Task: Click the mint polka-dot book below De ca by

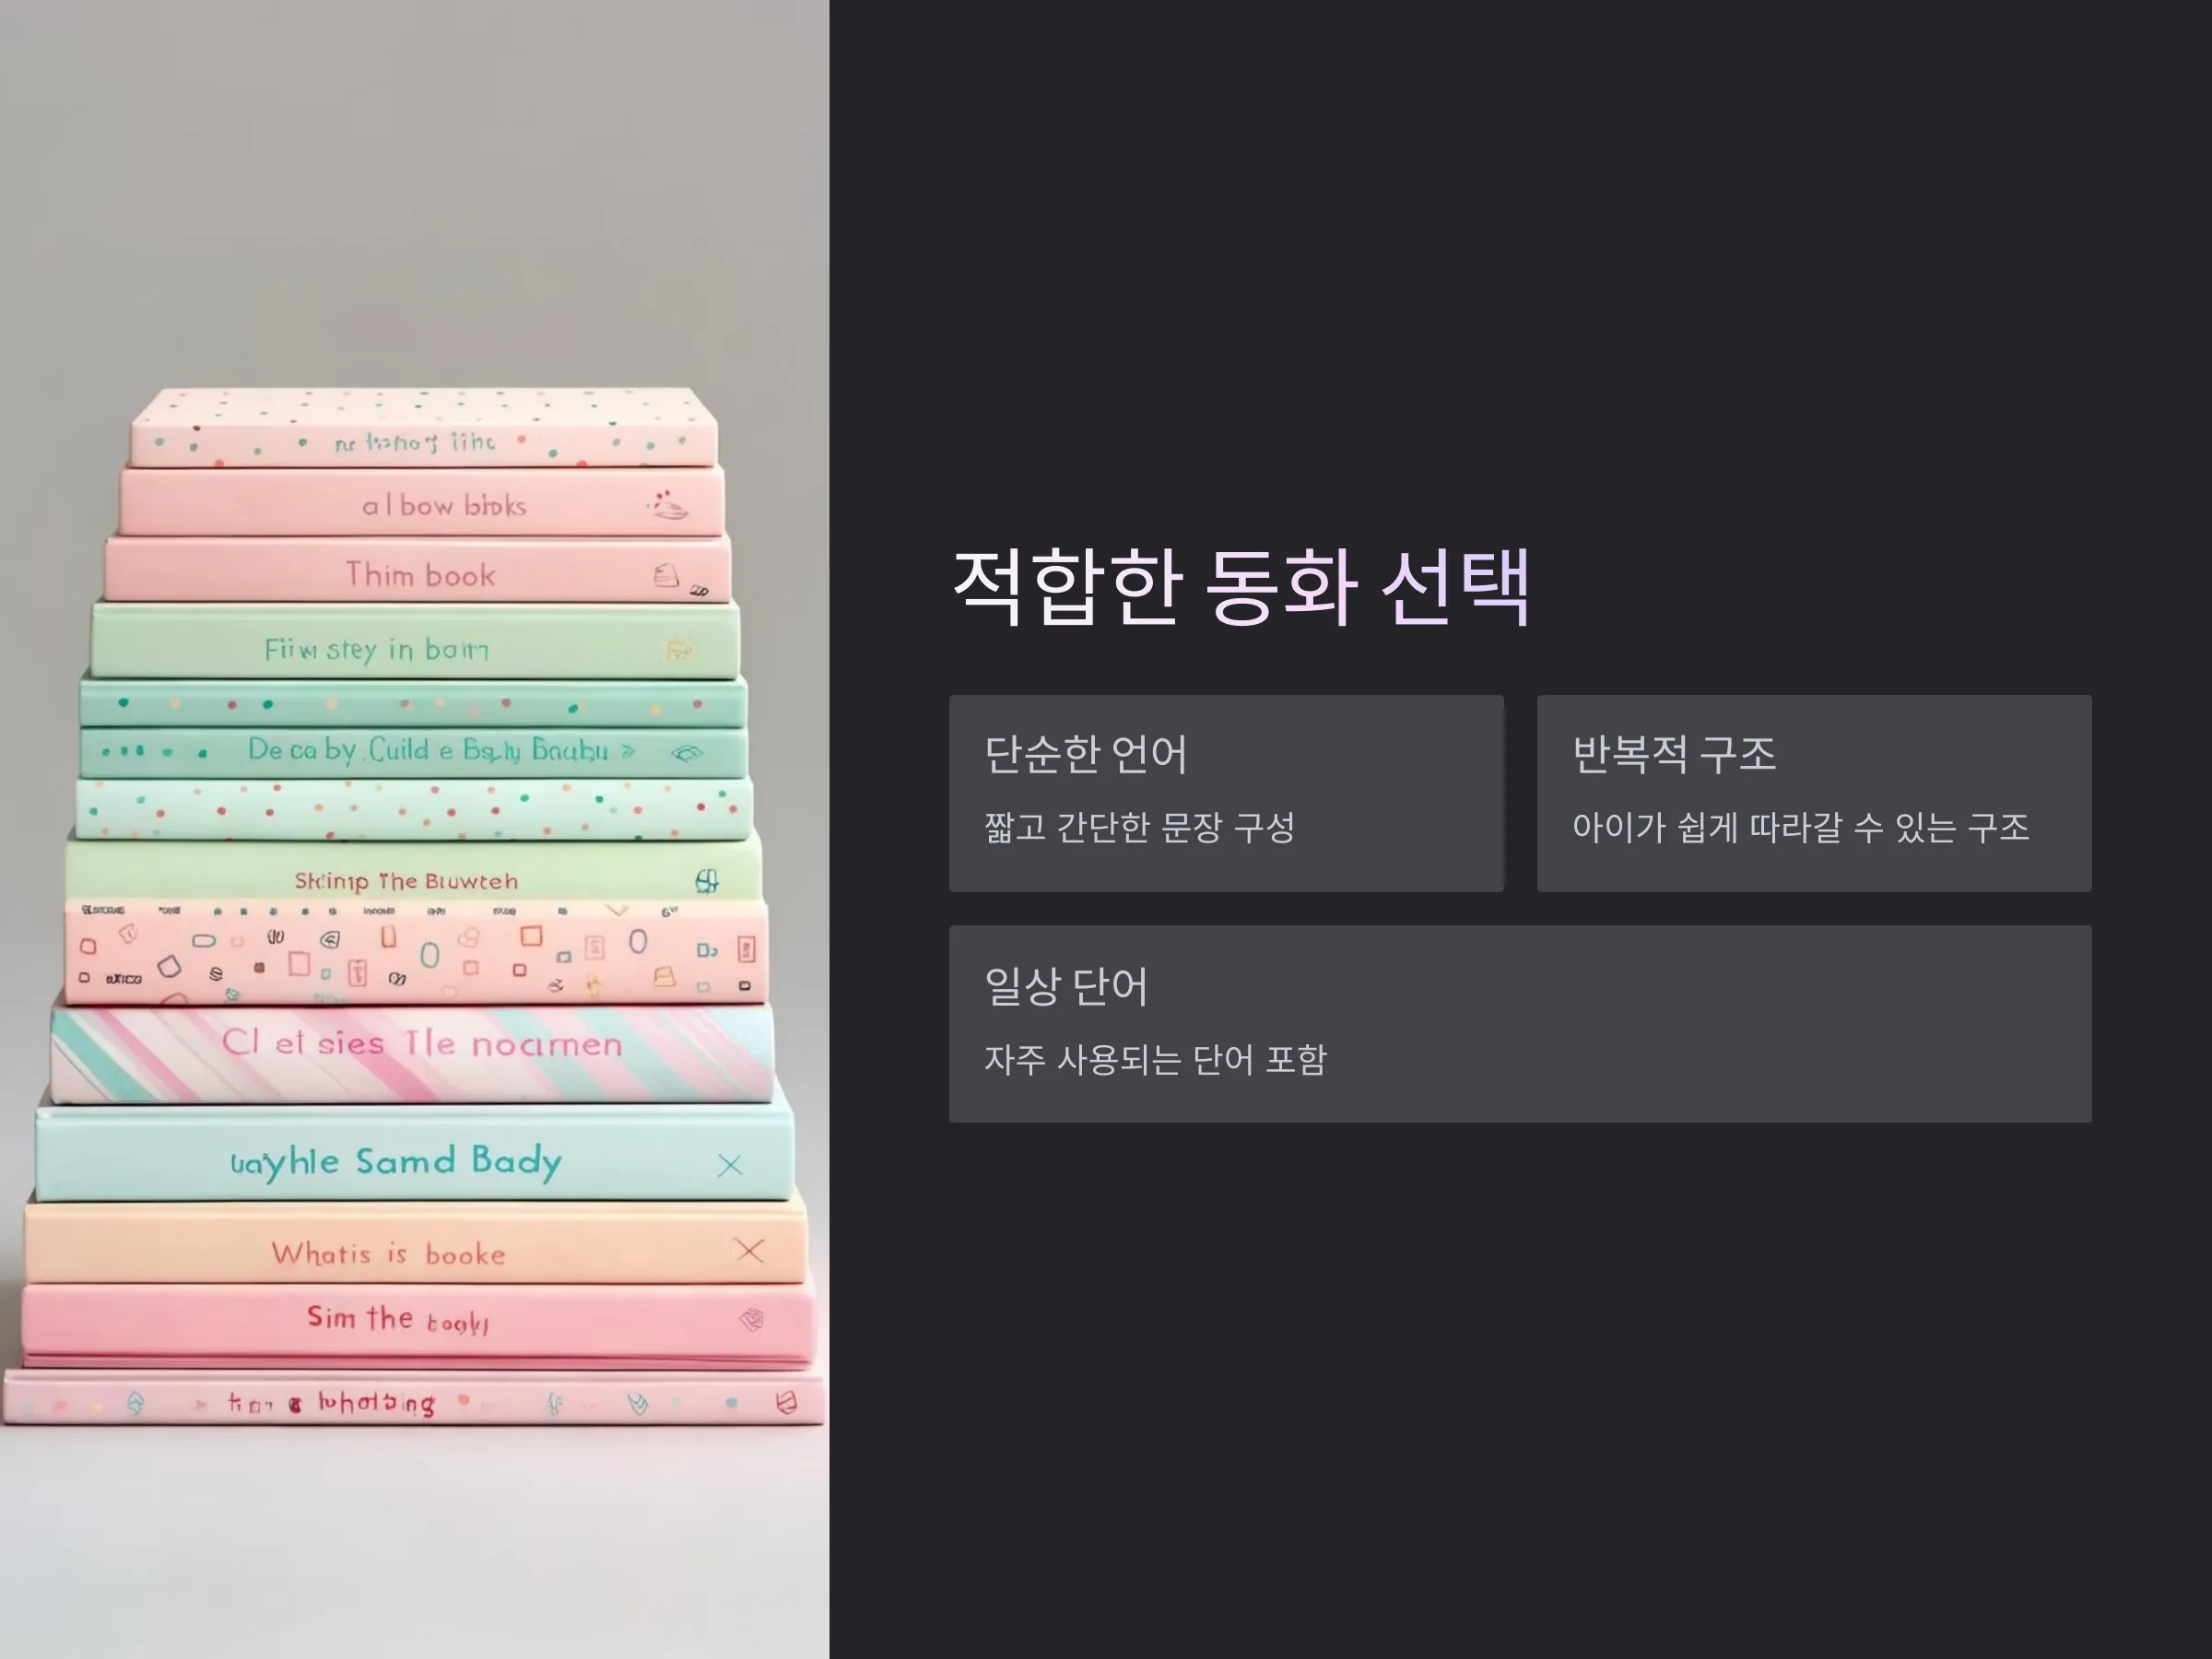Action: [x=413, y=808]
